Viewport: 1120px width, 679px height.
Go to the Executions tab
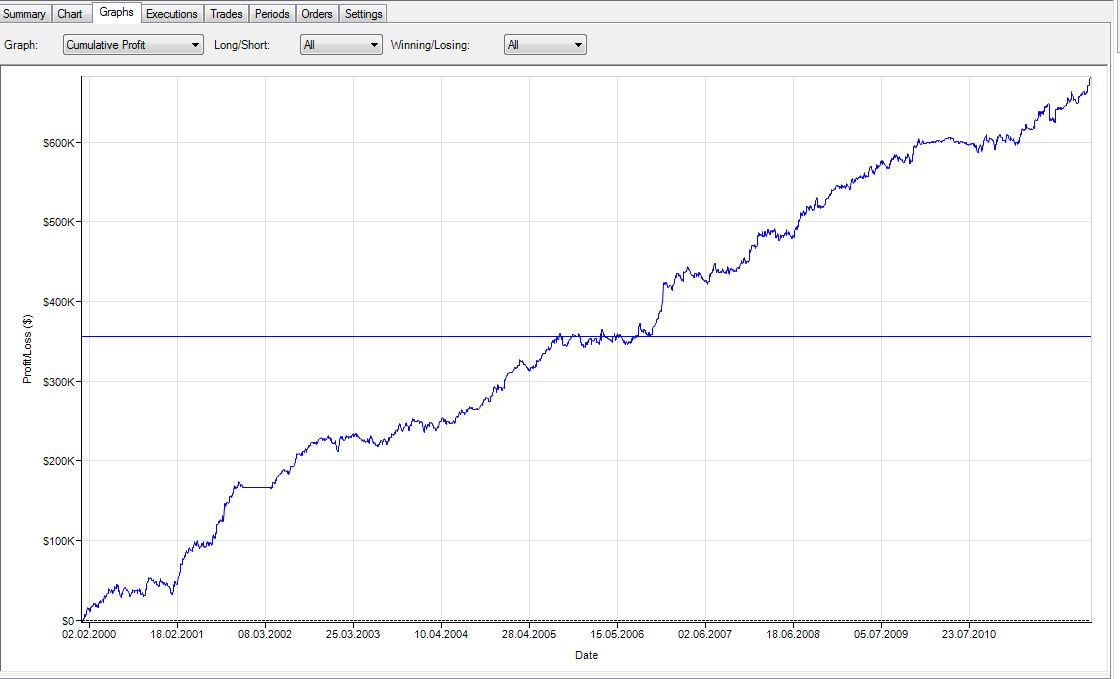coord(172,14)
